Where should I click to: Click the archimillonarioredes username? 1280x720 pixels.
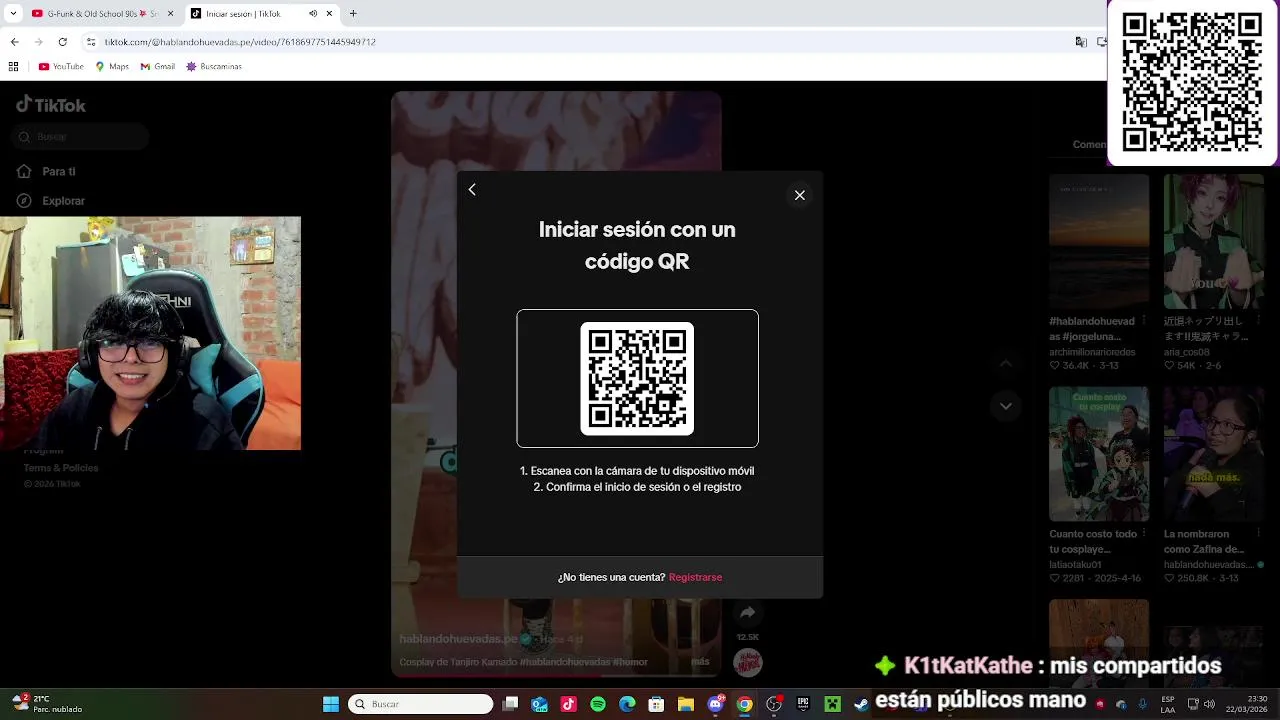[x=1092, y=352]
